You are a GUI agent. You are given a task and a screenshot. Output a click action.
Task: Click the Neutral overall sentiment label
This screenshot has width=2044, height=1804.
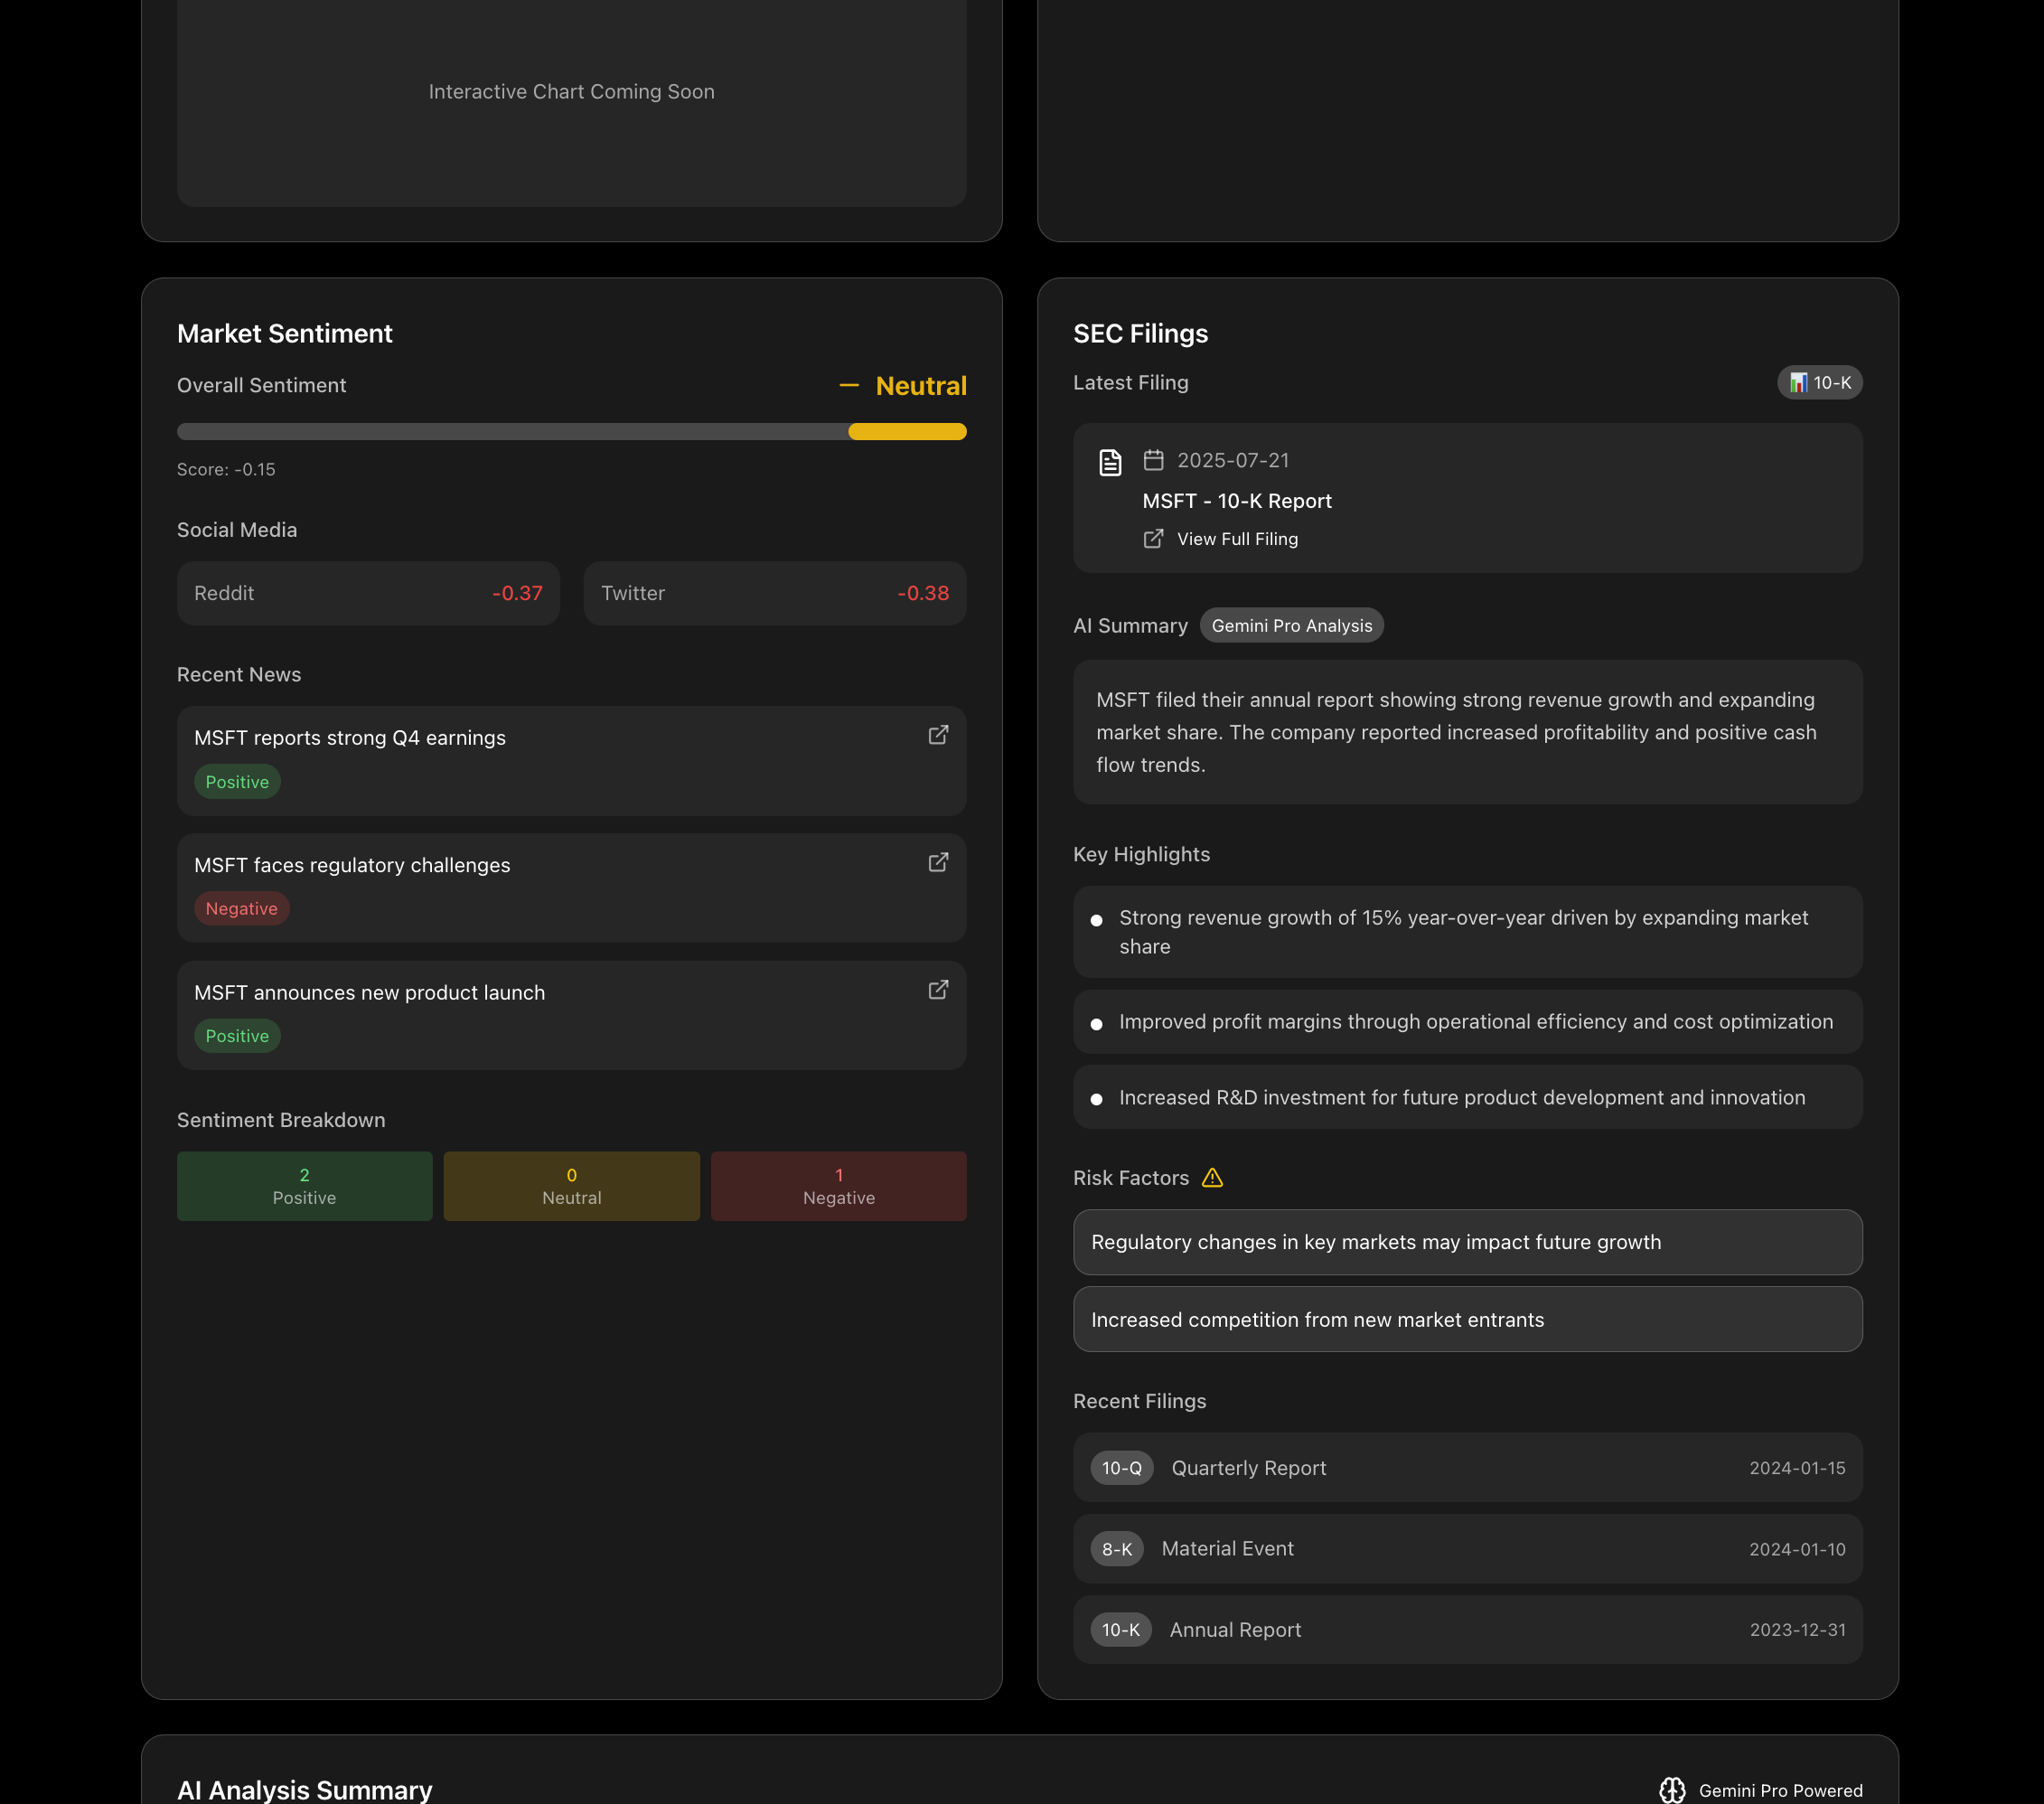pyautogui.click(x=920, y=386)
